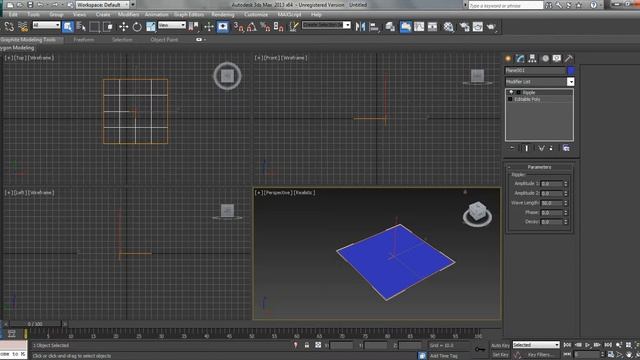Open the Create menu
Image resolution: width=640 pixels, height=360 pixels.
(x=103, y=15)
